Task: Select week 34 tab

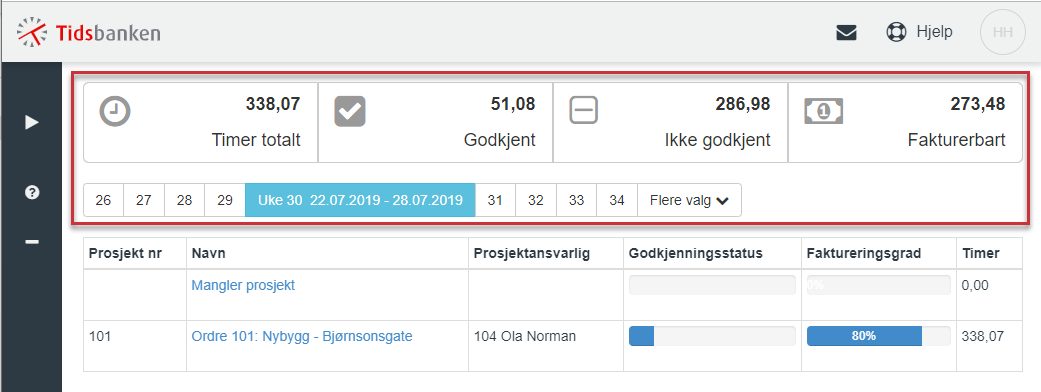Action: [617, 200]
